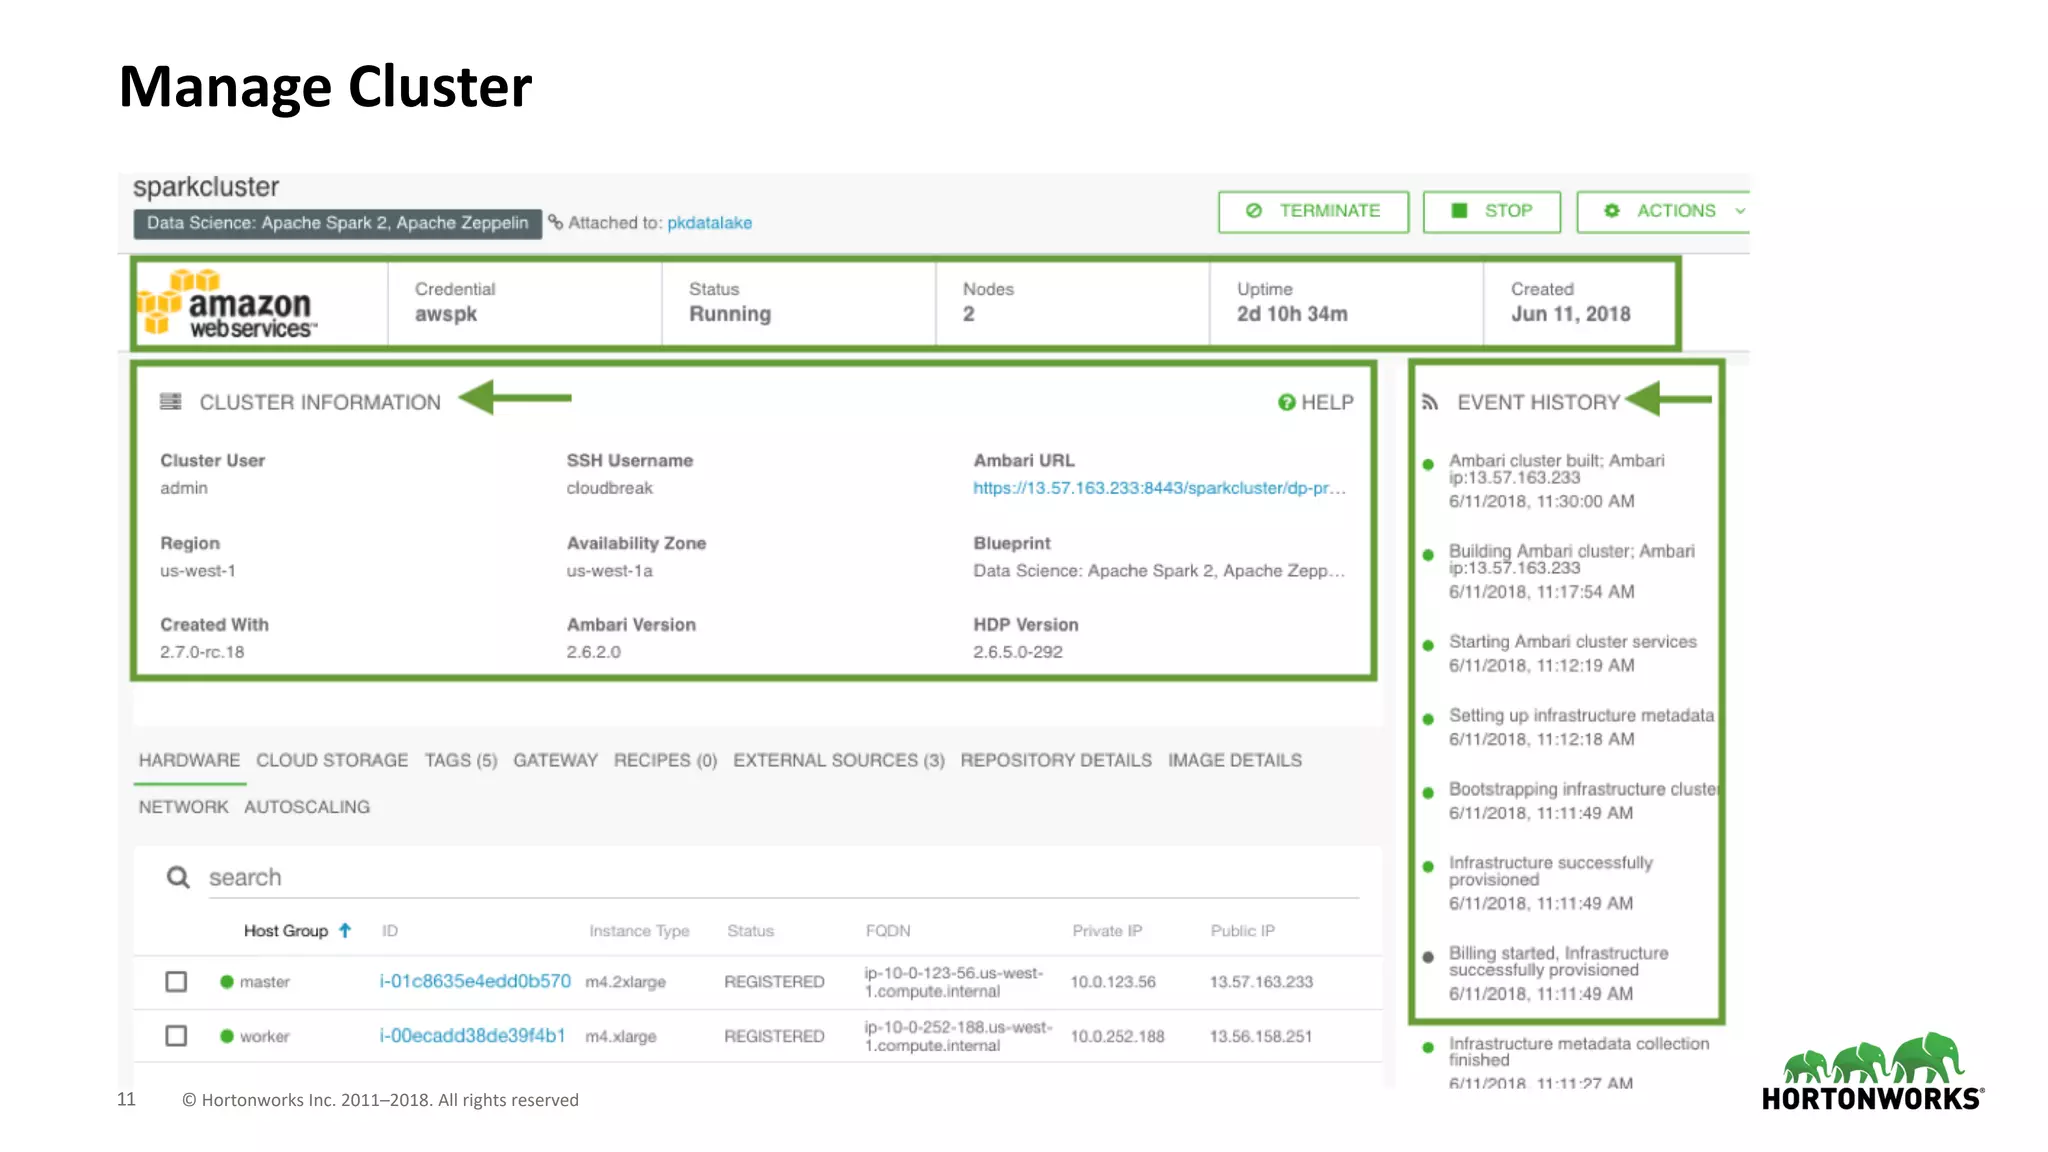Click the stop square icon
Viewport: 2048px width, 1152px height.
(1459, 211)
